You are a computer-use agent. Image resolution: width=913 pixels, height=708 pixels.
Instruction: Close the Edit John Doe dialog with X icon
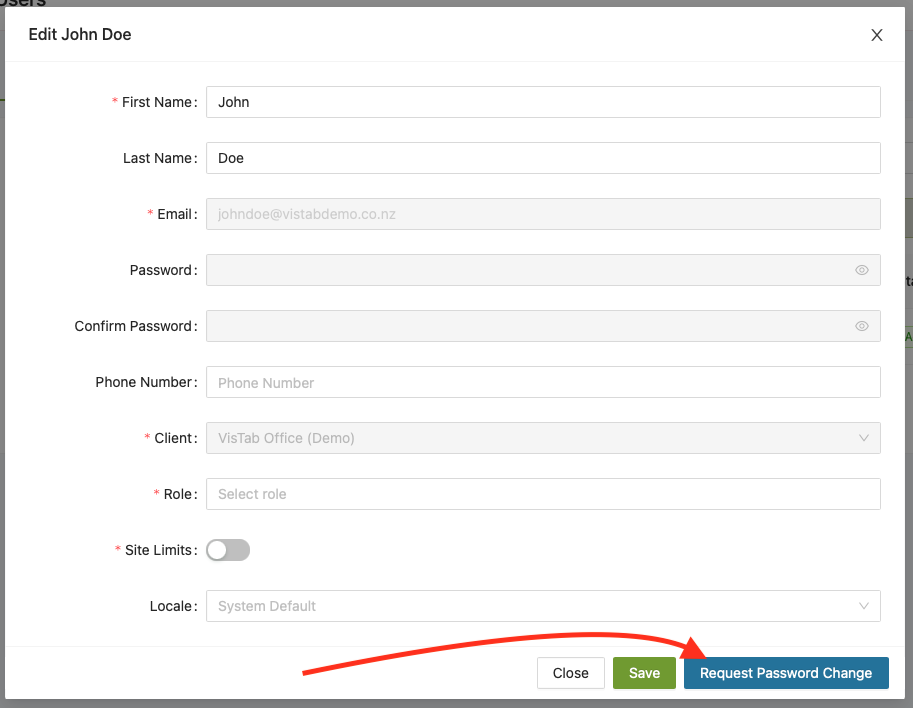tap(877, 35)
